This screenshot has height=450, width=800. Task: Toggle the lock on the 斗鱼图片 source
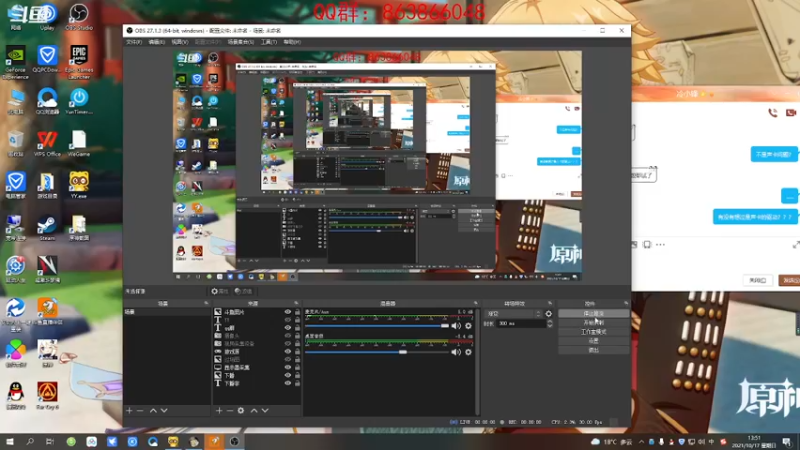tap(297, 312)
